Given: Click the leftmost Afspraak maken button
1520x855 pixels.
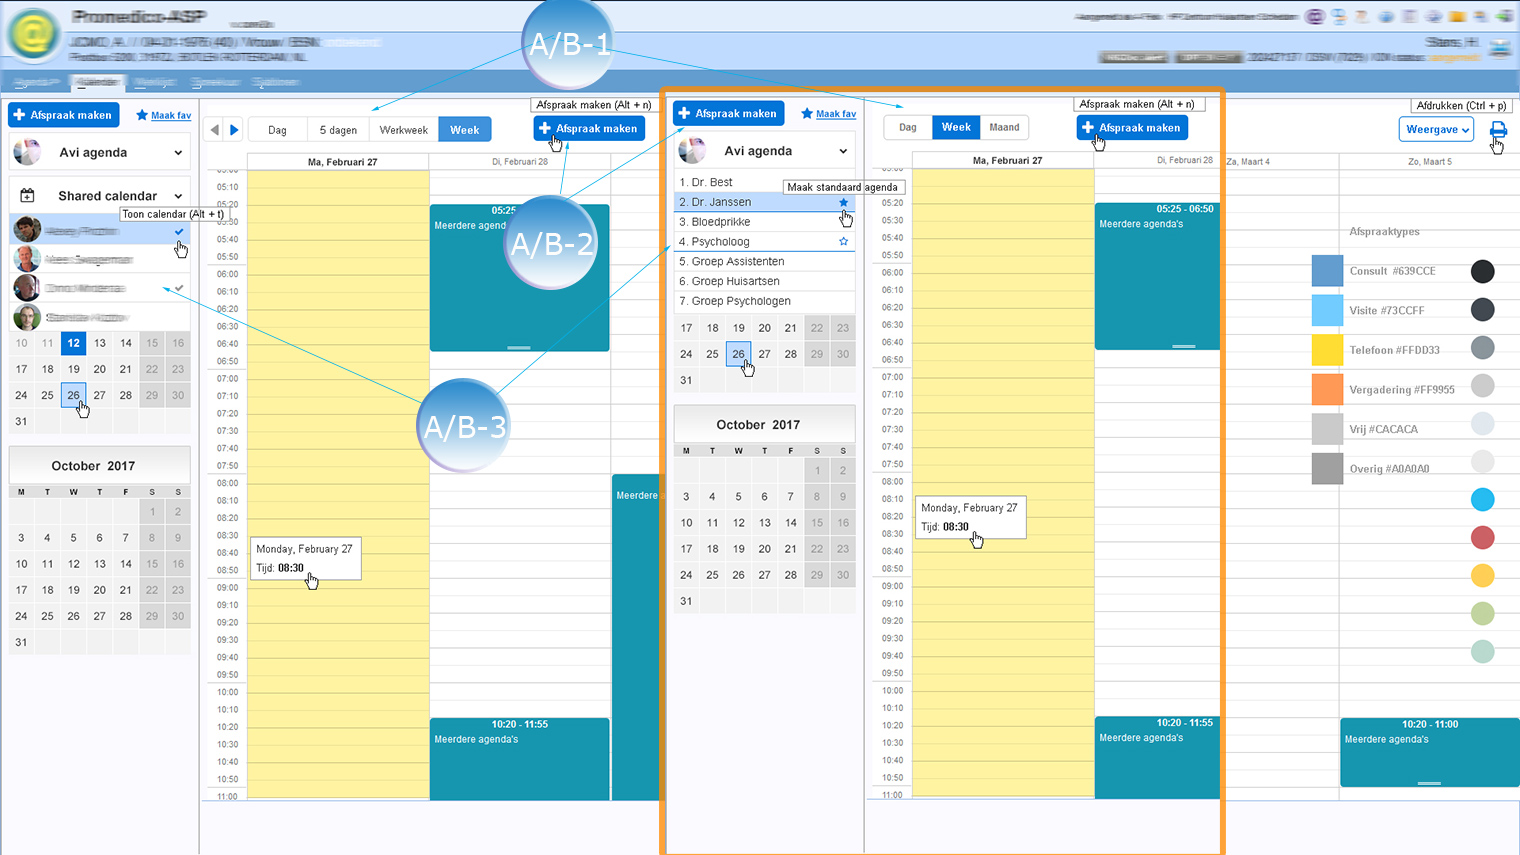Looking at the screenshot, I should (x=63, y=115).
